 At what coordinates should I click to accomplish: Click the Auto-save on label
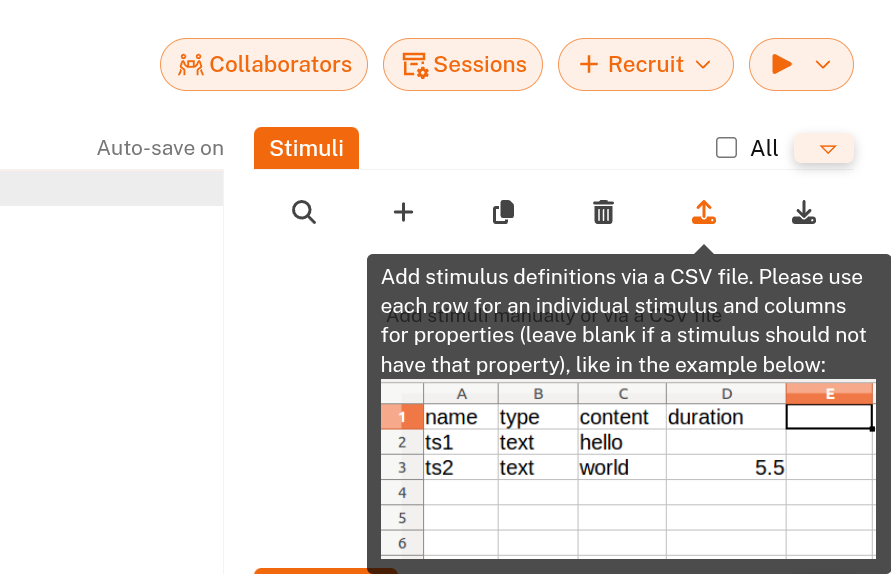click(x=160, y=149)
